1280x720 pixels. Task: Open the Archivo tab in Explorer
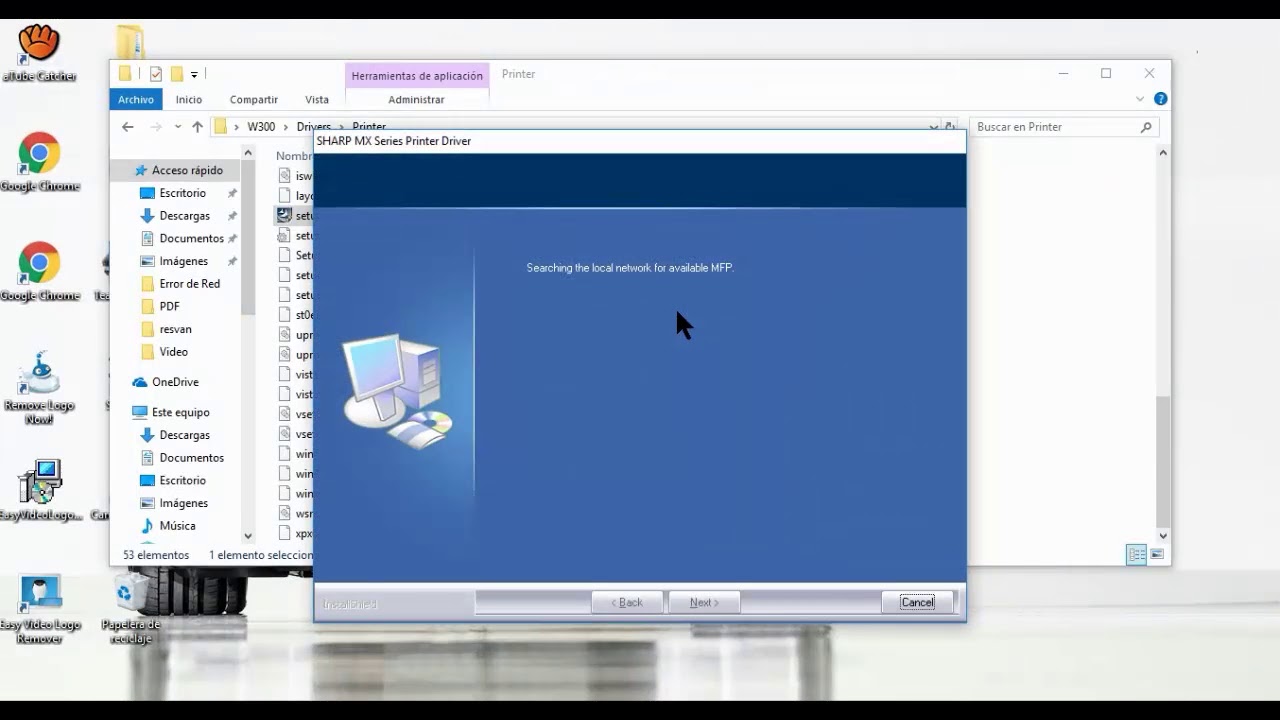(x=136, y=99)
